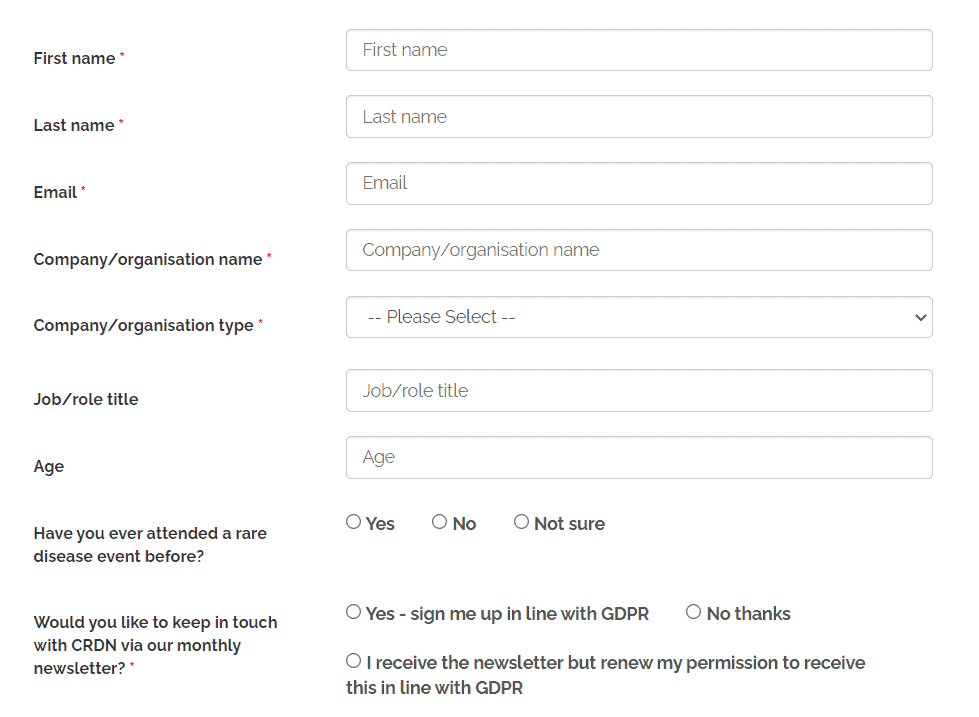Viewport: 979px width, 717px height.
Task: Select 'No thanks' for the newsletter question
Action: point(693,611)
